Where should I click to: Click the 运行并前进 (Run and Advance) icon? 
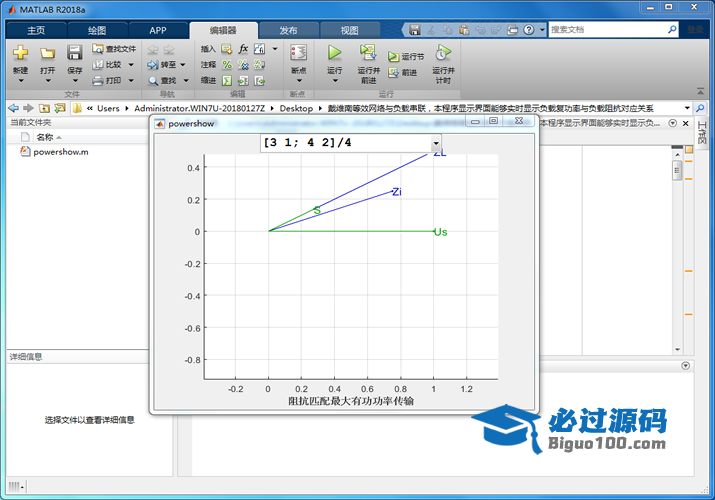tap(368, 53)
